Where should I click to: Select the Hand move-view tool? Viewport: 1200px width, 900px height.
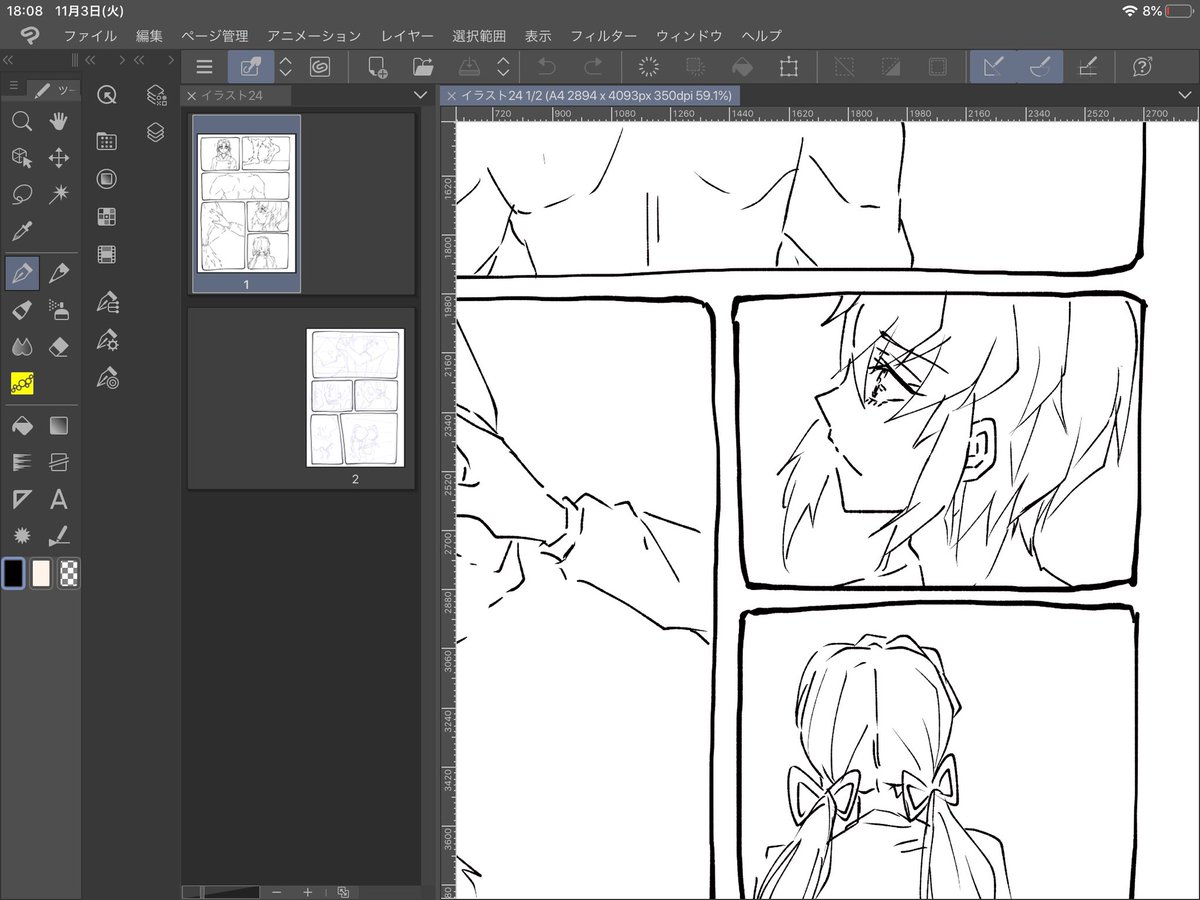pos(59,121)
